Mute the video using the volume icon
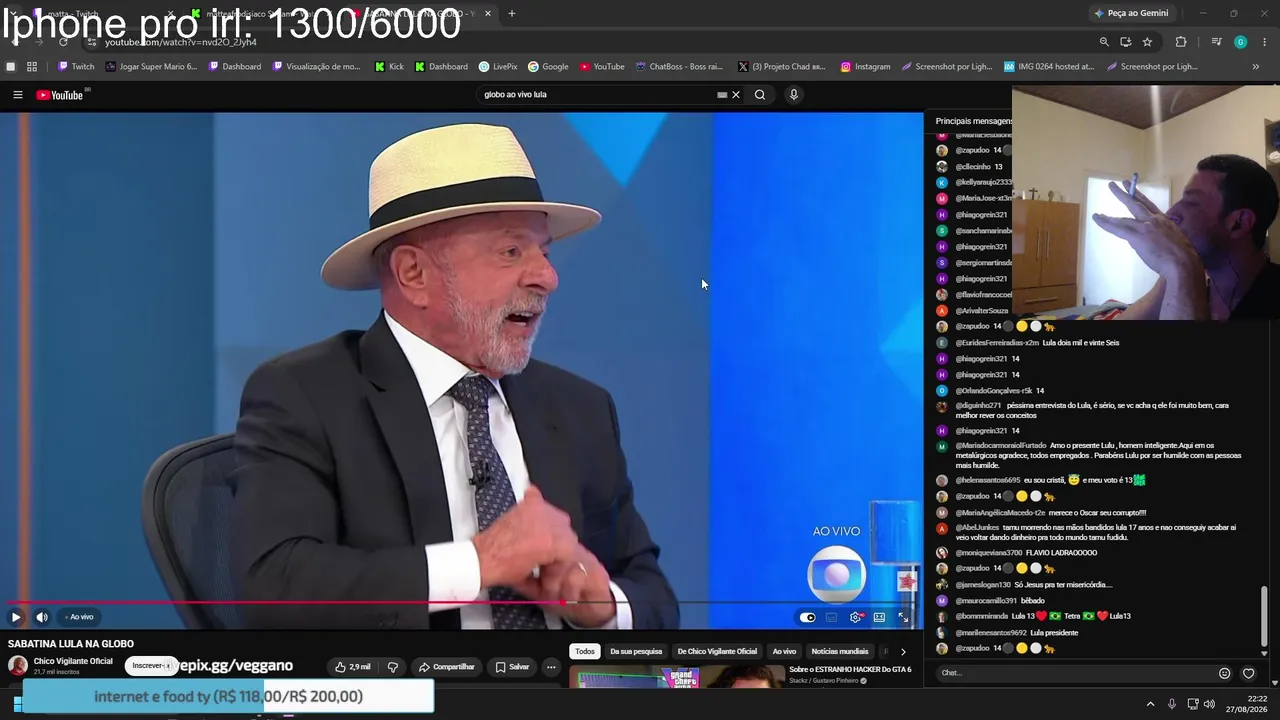 [x=42, y=617]
